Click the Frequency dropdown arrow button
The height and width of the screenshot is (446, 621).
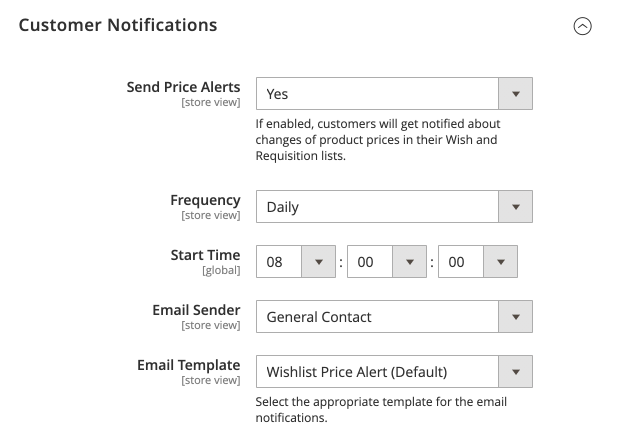click(x=515, y=207)
